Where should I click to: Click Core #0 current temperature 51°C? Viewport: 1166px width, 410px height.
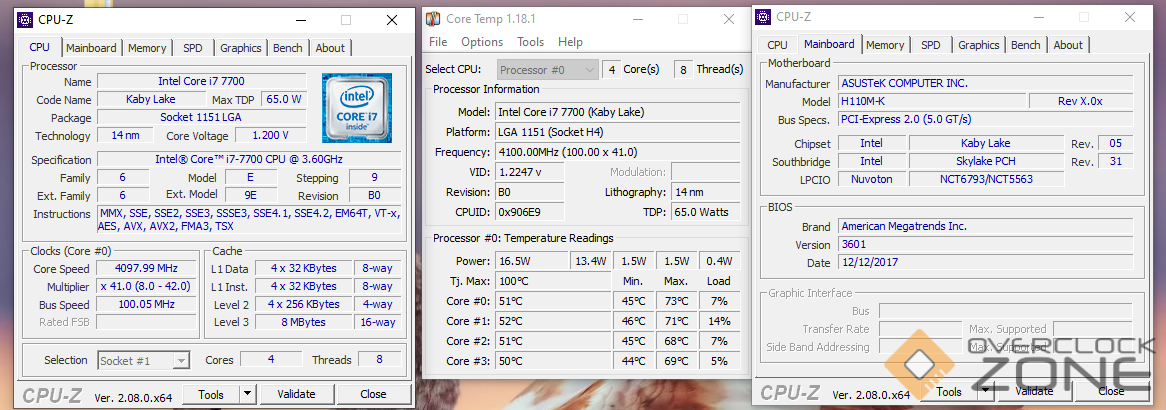point(553,301)
